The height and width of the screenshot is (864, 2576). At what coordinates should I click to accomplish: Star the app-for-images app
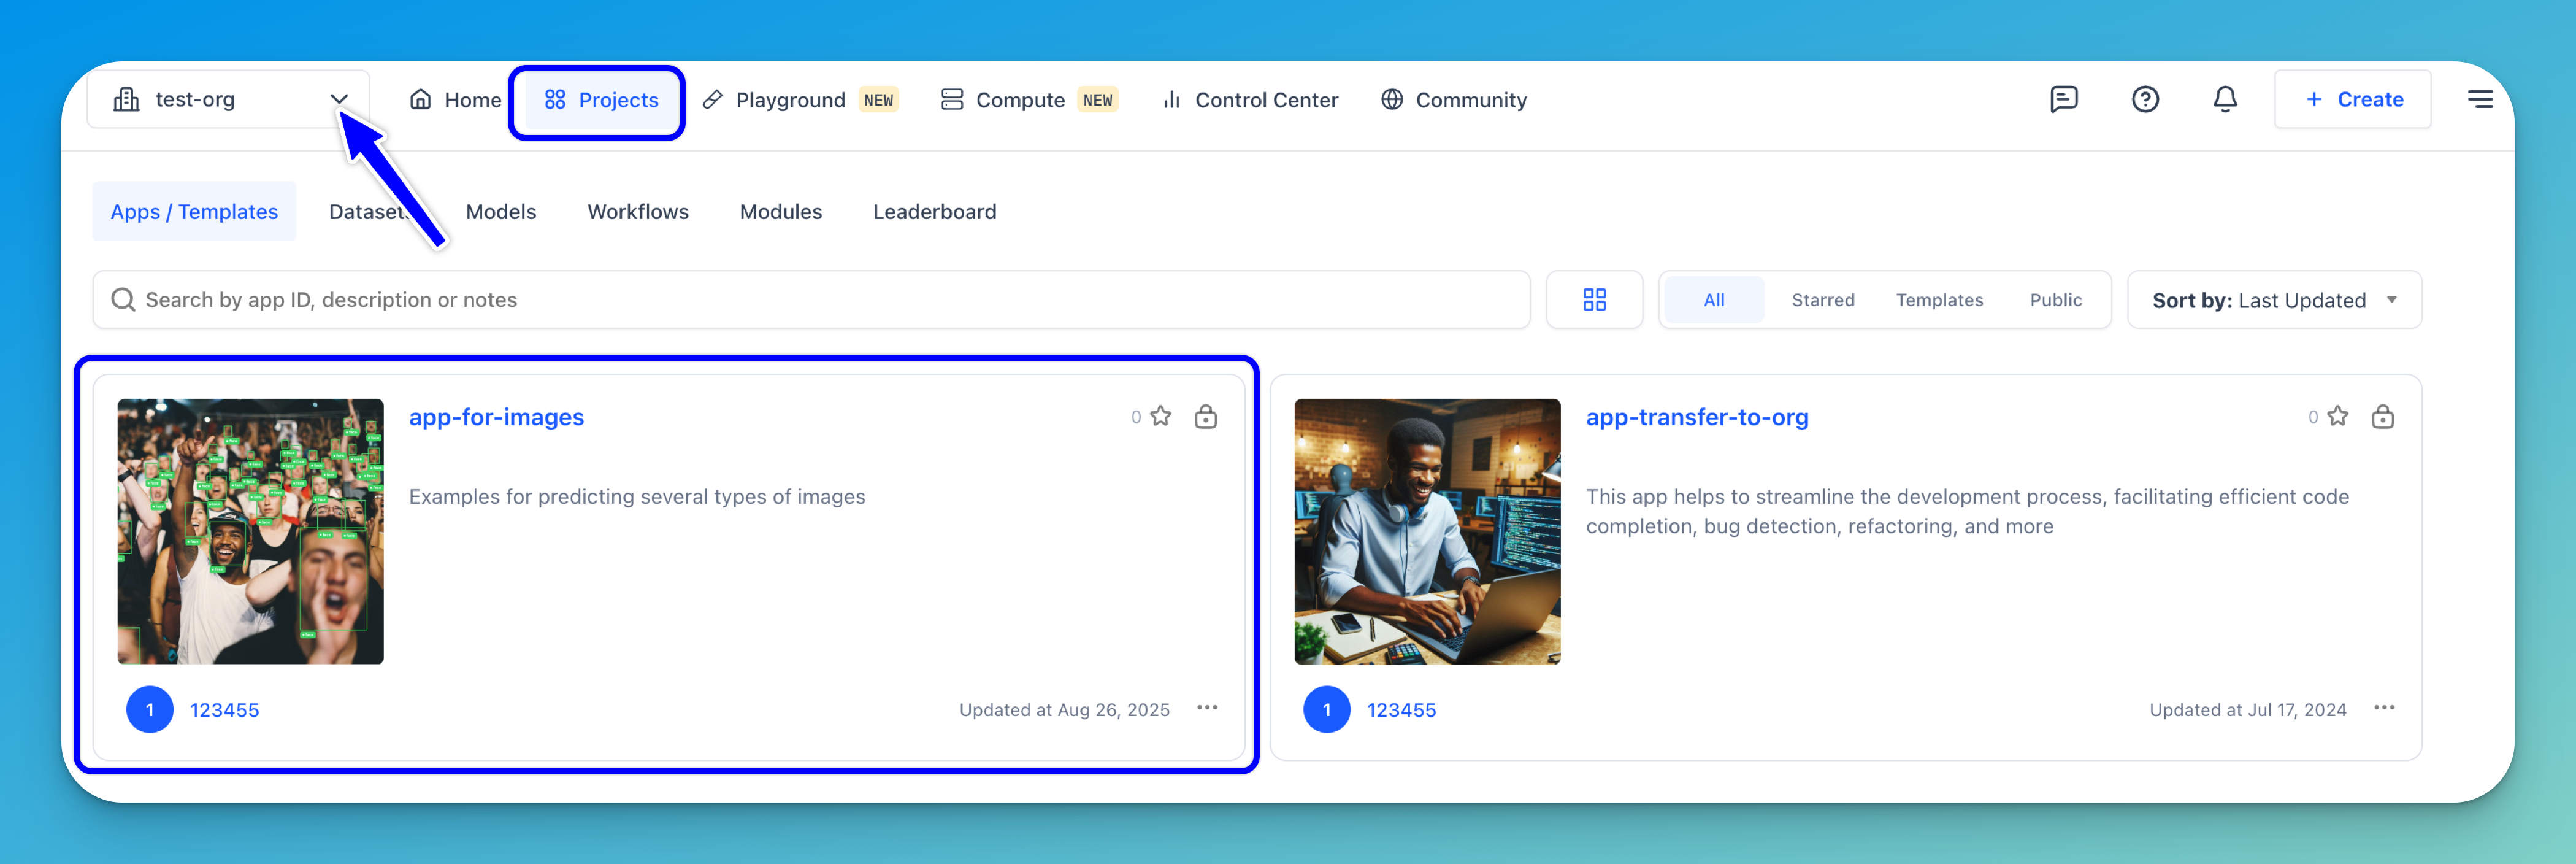pyautogui.click(x=1160, y=416)
